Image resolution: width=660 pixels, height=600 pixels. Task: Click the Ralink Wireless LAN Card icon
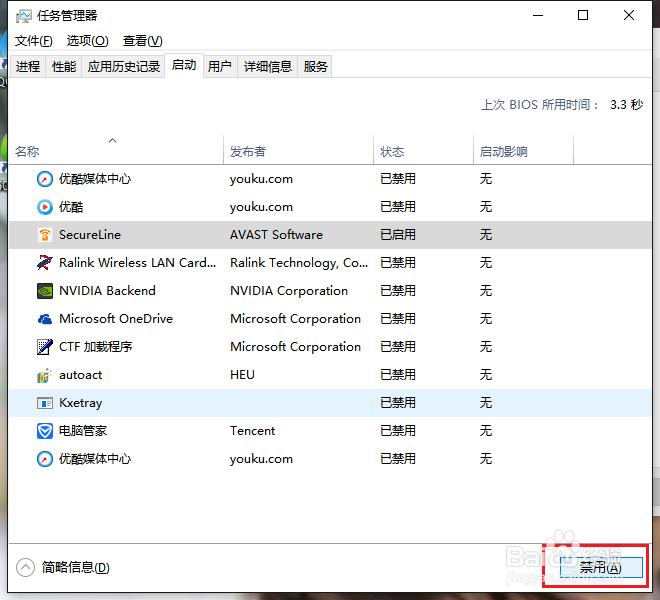(45, 263)
